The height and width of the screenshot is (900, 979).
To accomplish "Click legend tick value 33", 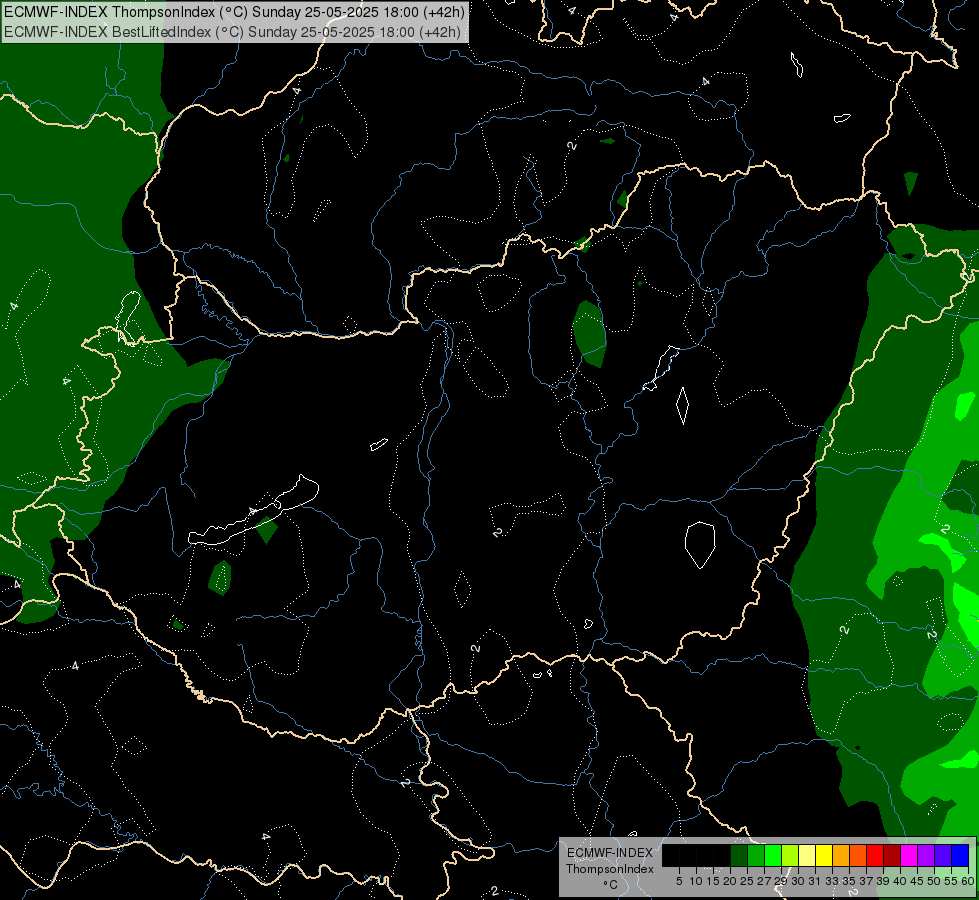I will pyautogui.click(x=832, y=881).
